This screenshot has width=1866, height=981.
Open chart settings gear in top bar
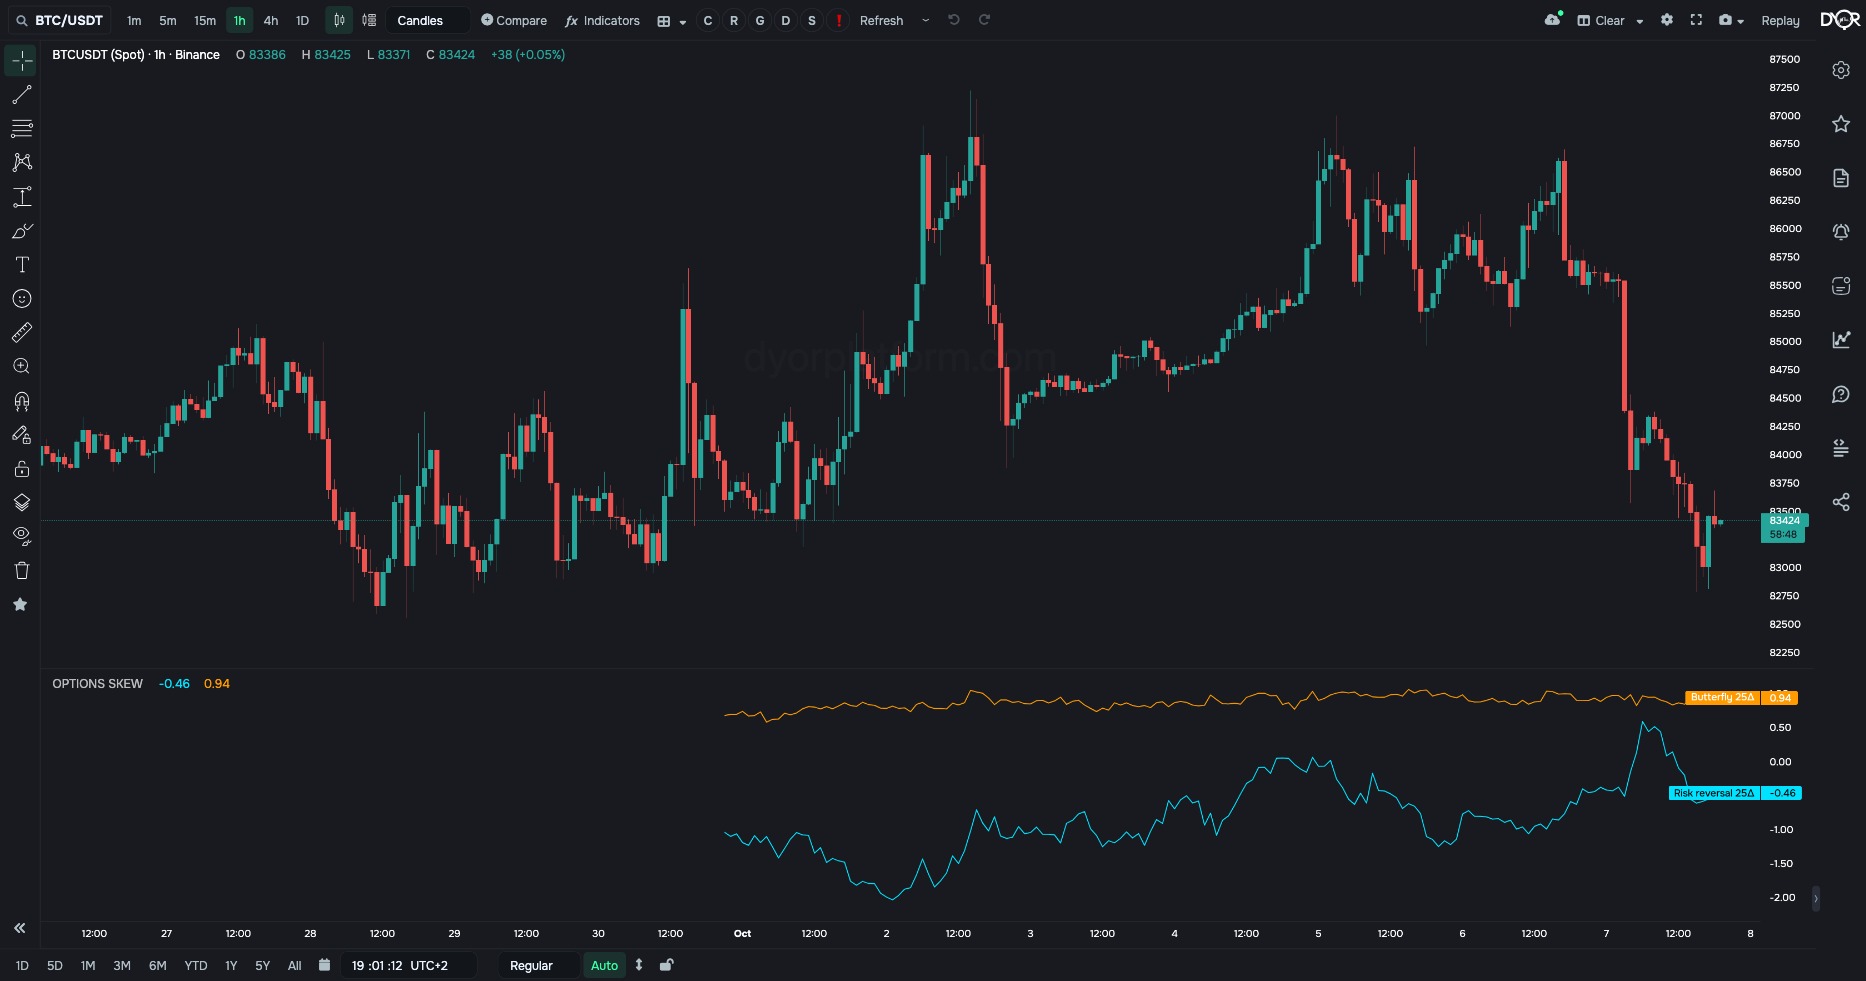click(1667, 20)
